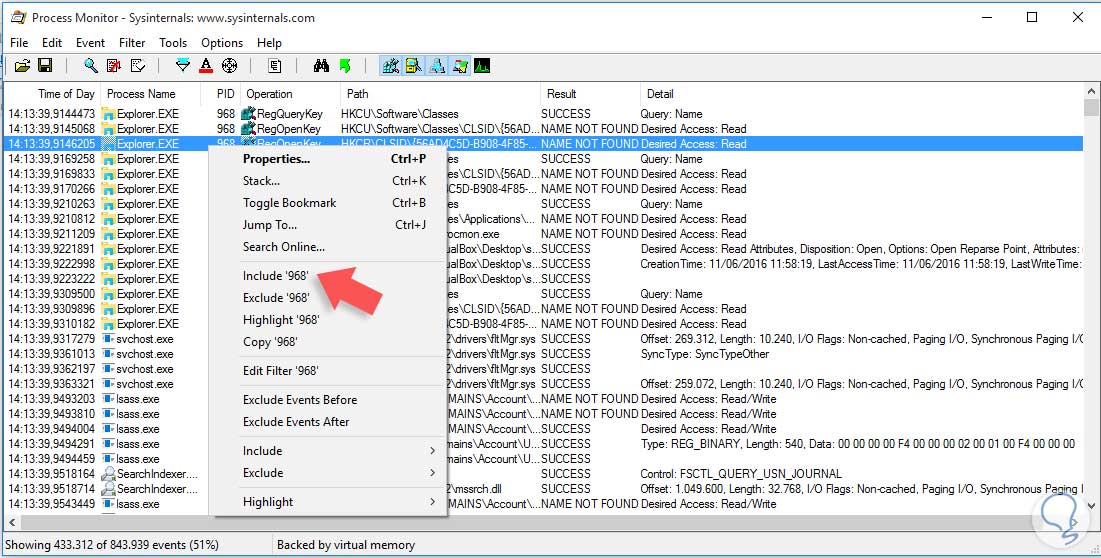Select Exclude '968' context entry
The height and width of the screenshot is (558, 1101).
tap(330, 298)
